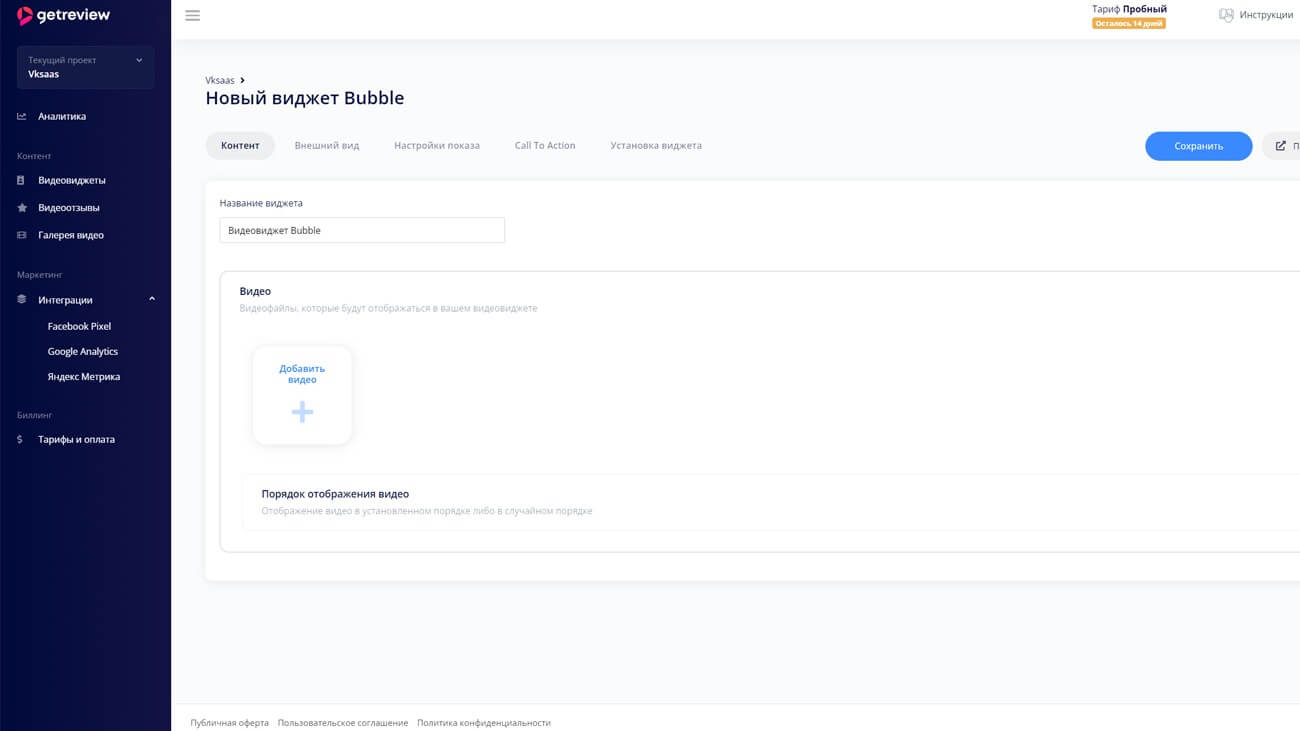Click the Видеоотзывы star icon
Screen dimensions: 1300x731
22,208
